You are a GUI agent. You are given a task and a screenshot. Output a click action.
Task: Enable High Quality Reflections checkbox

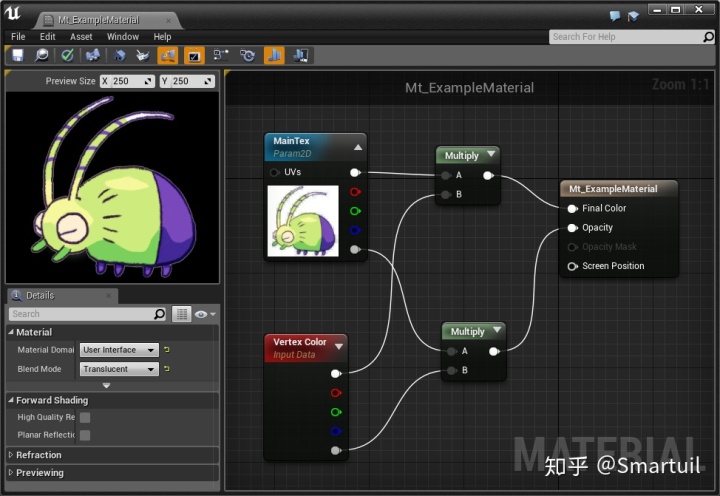coord(85,417)
